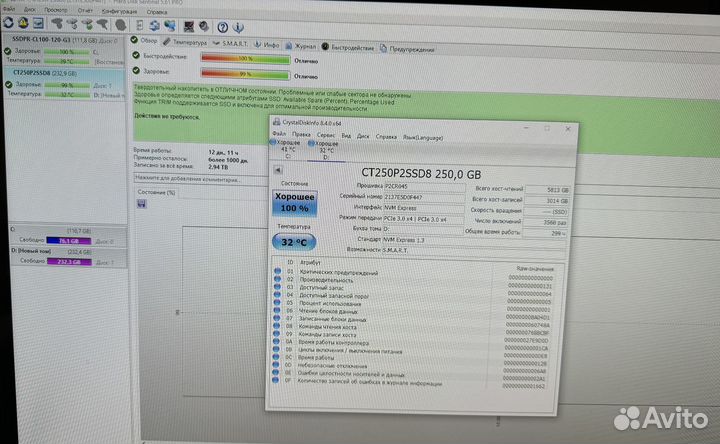Click the blue monitor panel icon in Sentinel toolbar
Screen dimensions: 720x444
tap(38, 23)
